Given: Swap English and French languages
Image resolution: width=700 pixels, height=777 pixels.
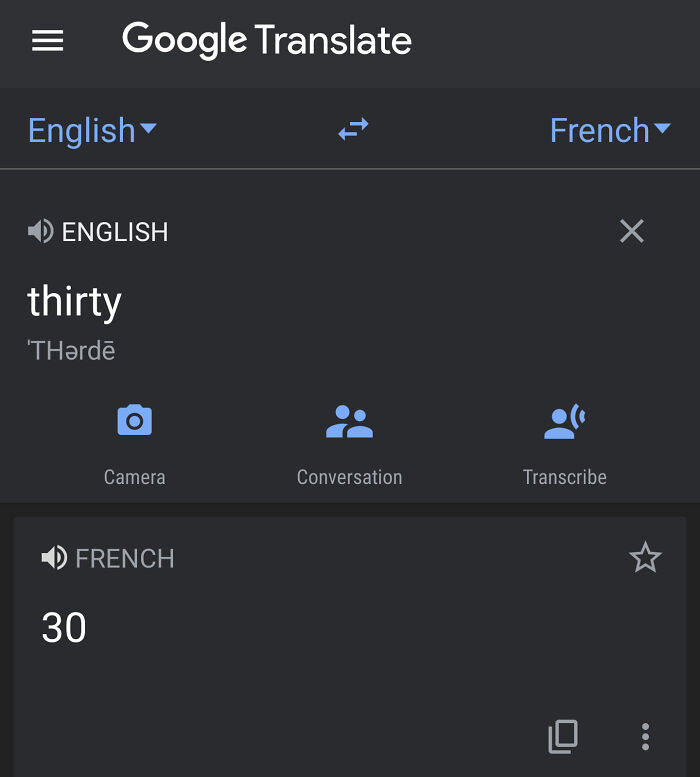Looking at the screenshot, I should tap(353, 129).
